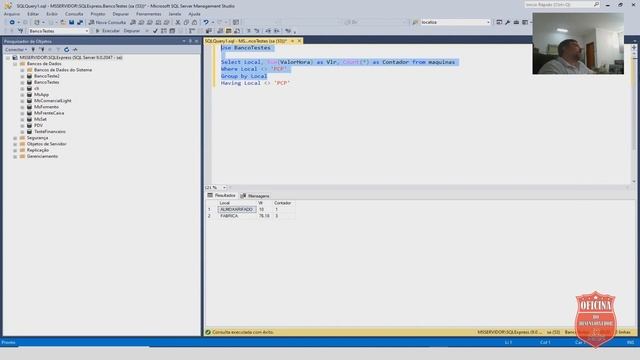Select the MsSat database
640x360 pixels.
pos(40,119)
